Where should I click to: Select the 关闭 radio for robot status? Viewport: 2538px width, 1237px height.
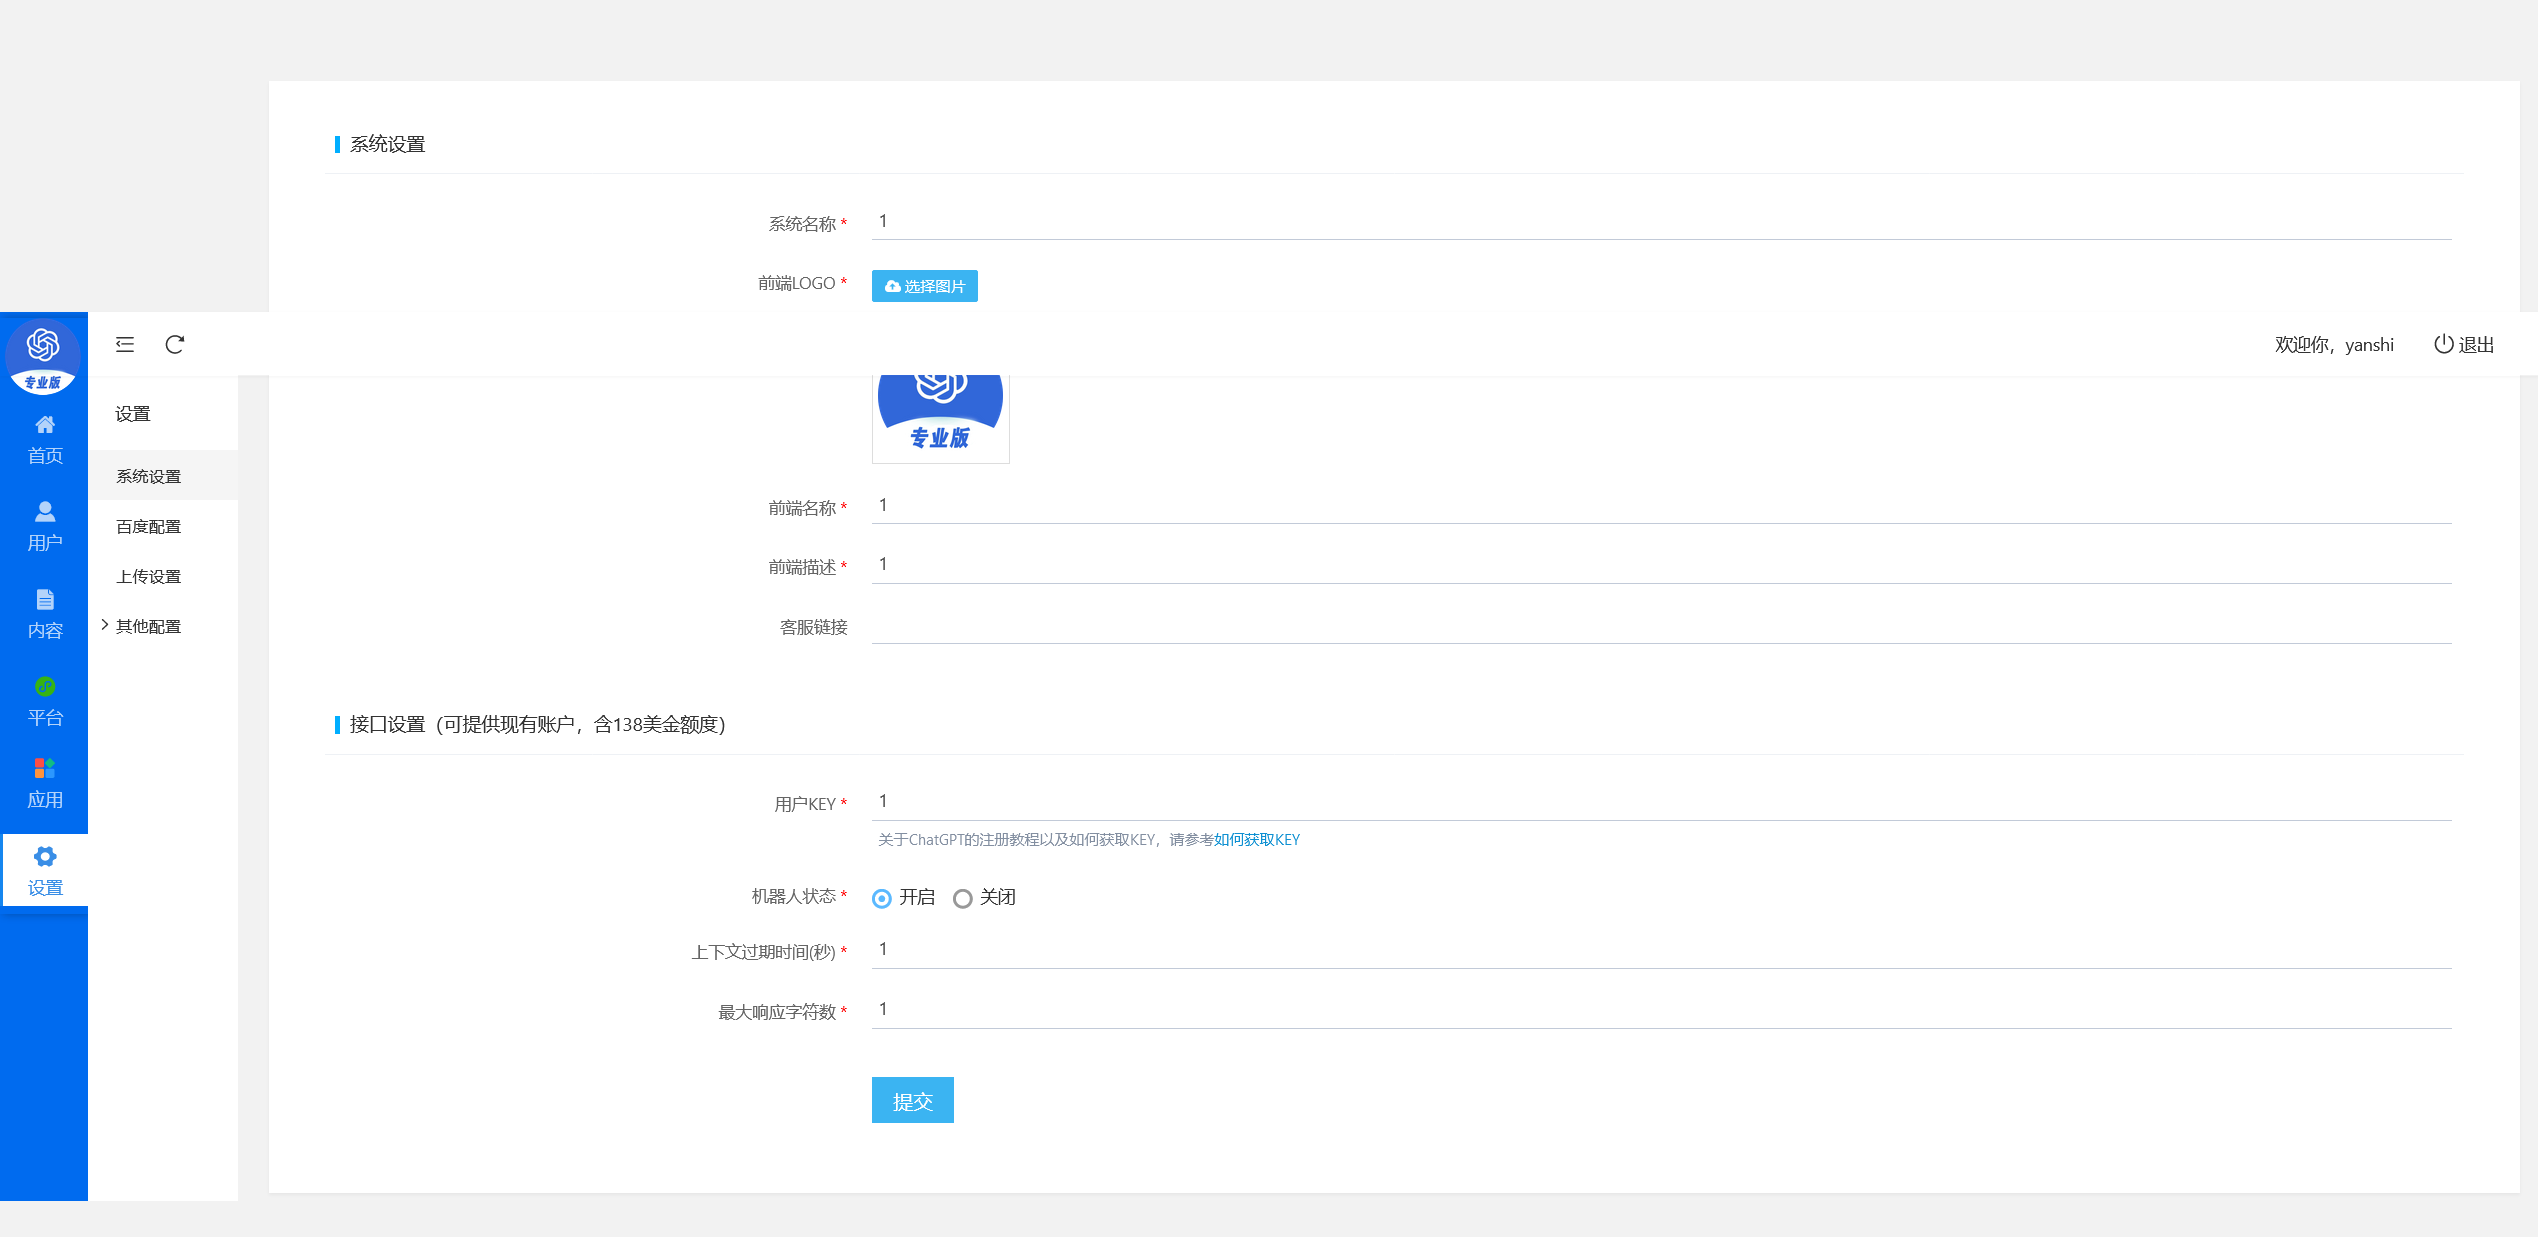point(963,899)
